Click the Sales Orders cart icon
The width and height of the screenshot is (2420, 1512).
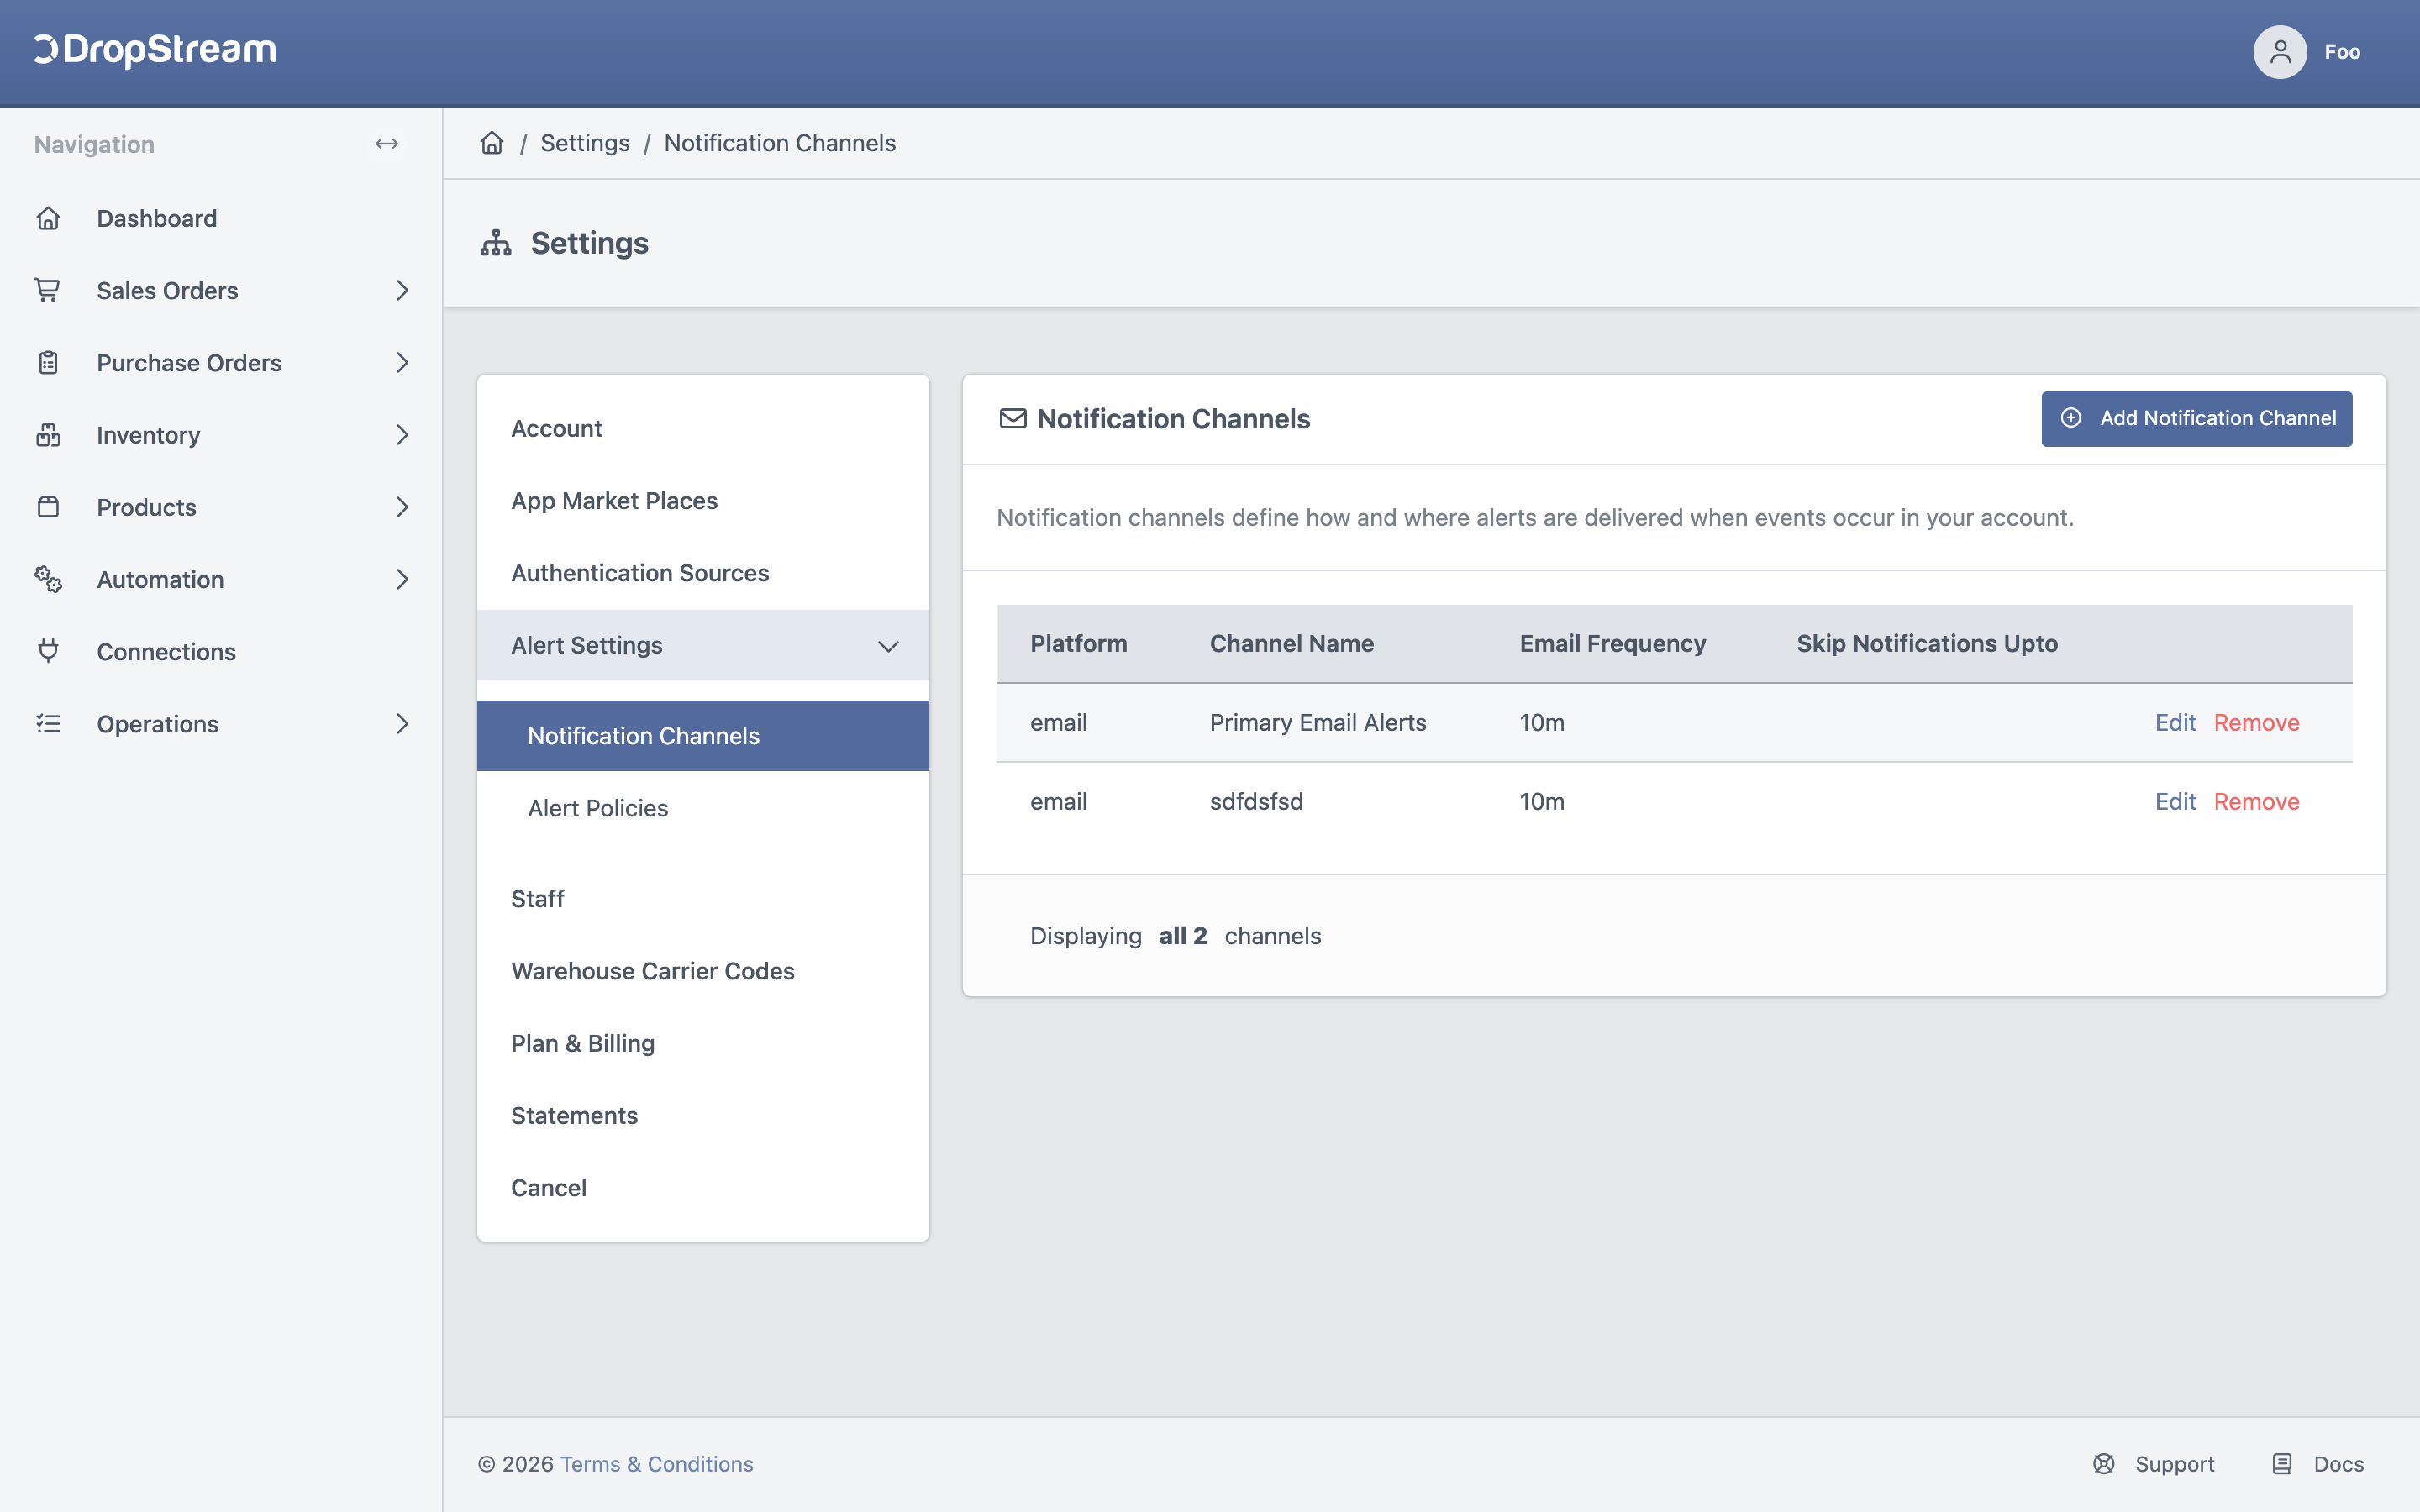tap(48, 290)
